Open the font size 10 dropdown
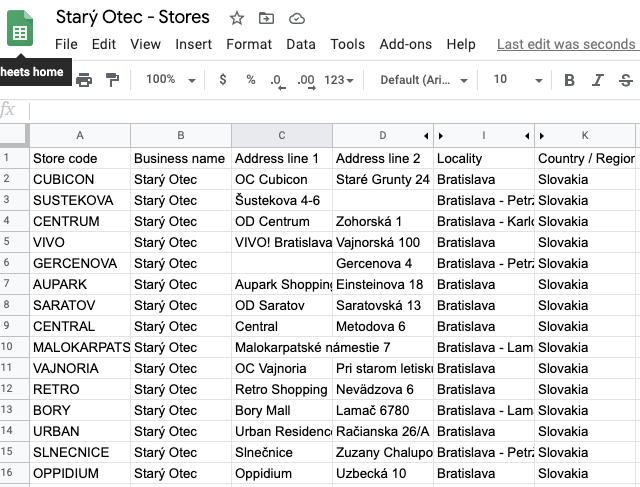 (518, 80)
